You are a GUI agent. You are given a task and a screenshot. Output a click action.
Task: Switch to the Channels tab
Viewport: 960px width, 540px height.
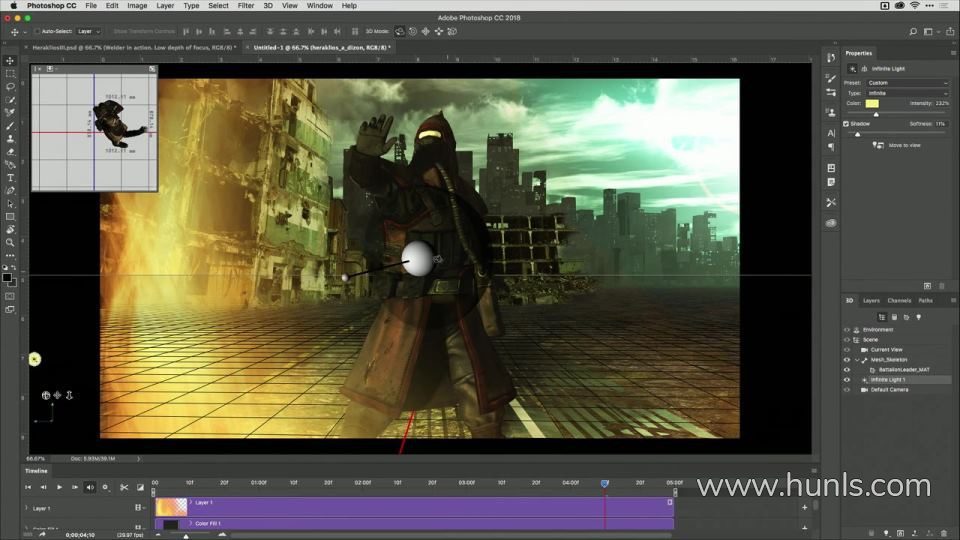[899, 301]
